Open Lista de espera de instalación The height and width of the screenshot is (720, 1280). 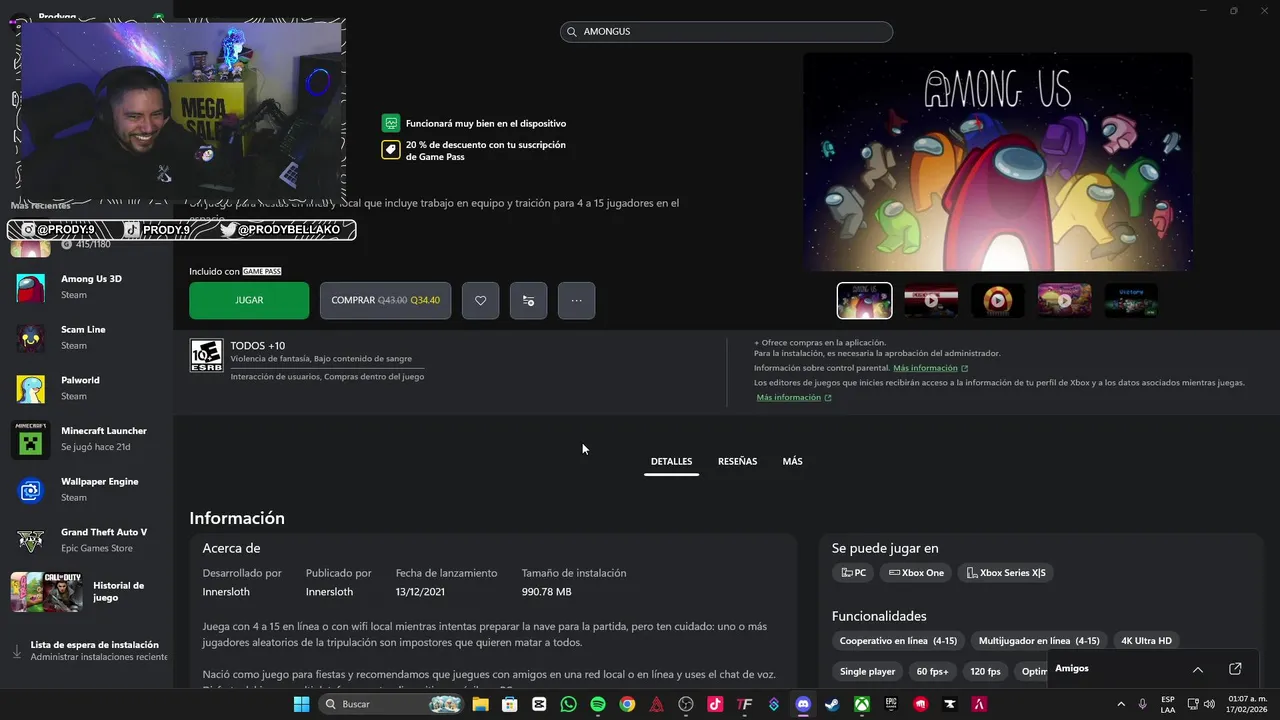(x=90, y=651)
